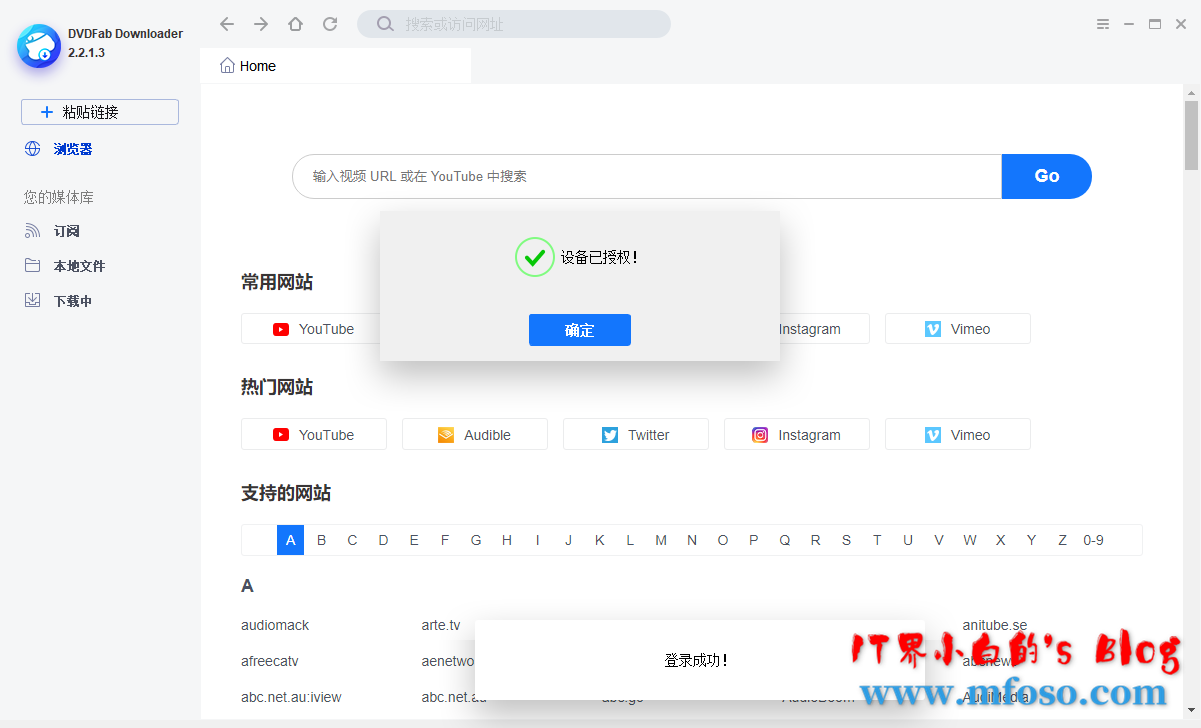The height and width of the screenshot is (728, 1201).
Task: Click the 设备已授权 dialog message text
Action: click(x=599, y=257)
